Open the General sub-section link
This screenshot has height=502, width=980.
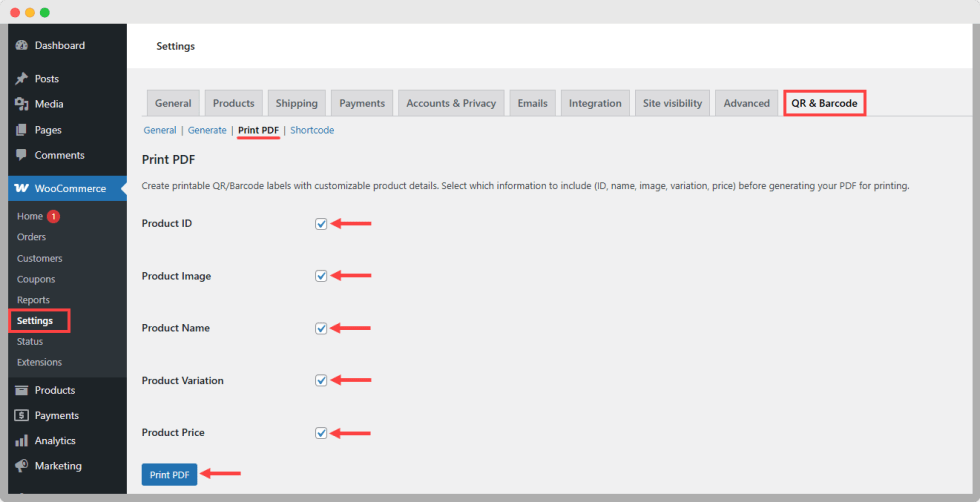pyautogui.click(x=160, y=130)
